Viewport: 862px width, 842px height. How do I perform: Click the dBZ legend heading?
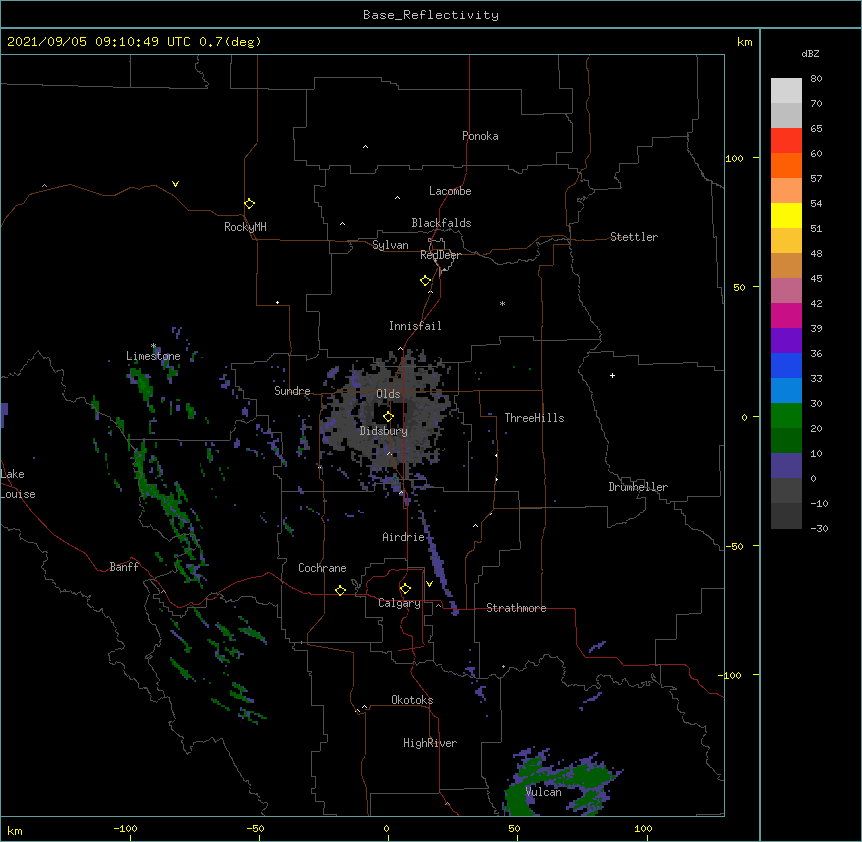click(x=810, y=53)
